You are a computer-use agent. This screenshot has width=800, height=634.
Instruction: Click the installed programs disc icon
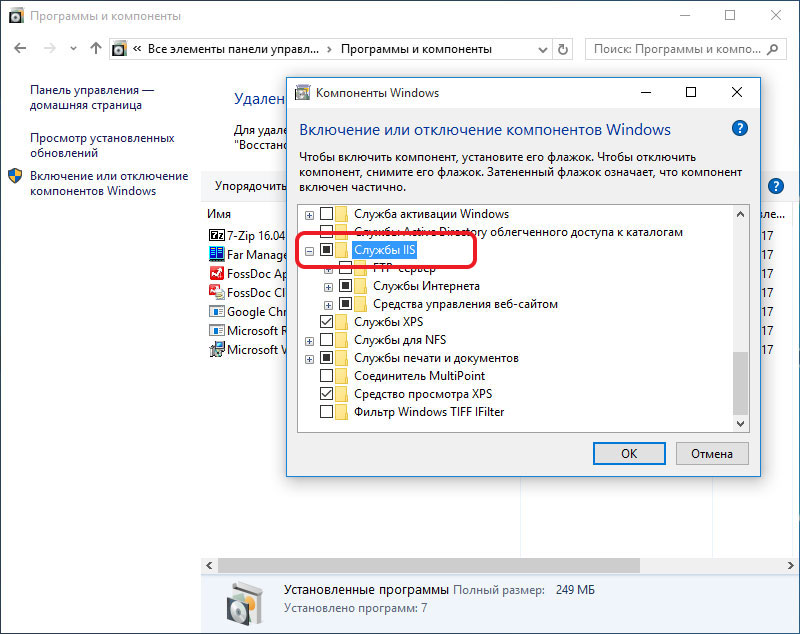245,603
